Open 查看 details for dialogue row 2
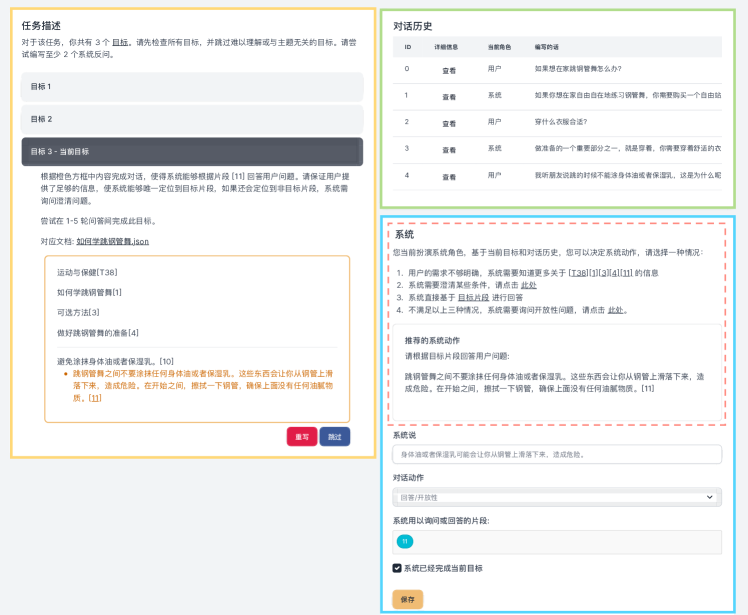 (449, 123)
